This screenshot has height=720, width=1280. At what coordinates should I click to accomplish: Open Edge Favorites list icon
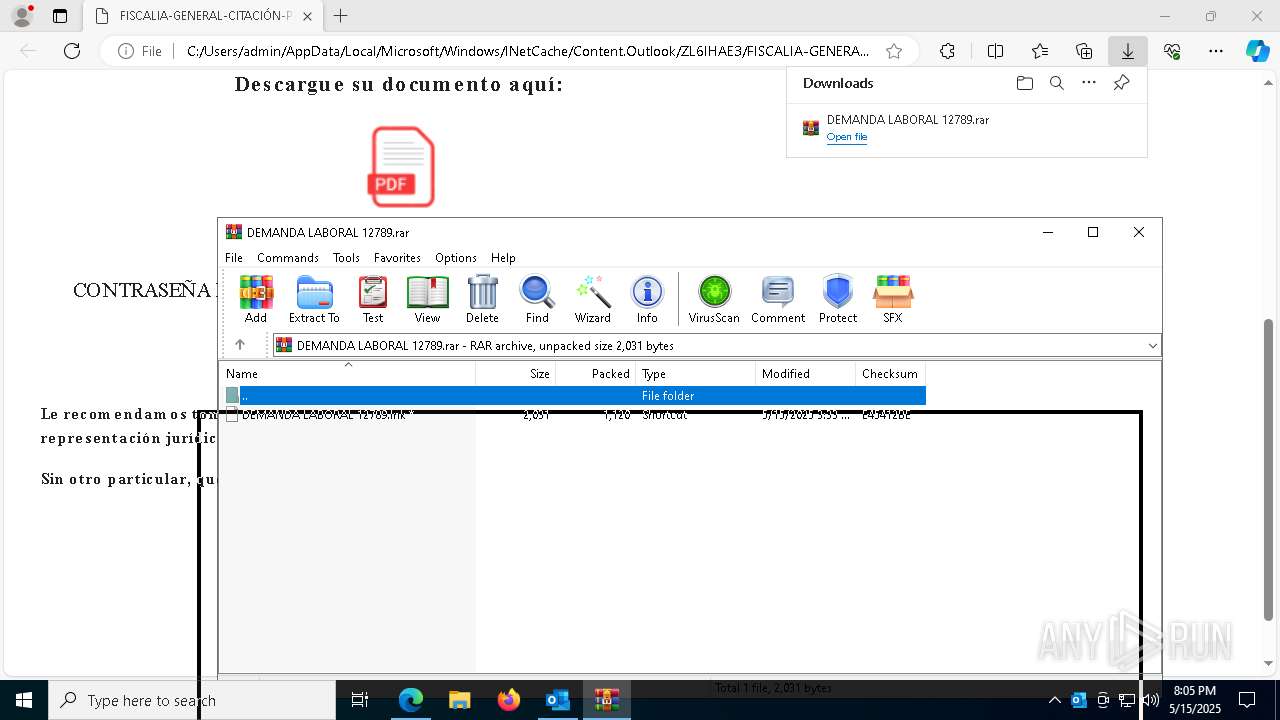pos(1040,51)
